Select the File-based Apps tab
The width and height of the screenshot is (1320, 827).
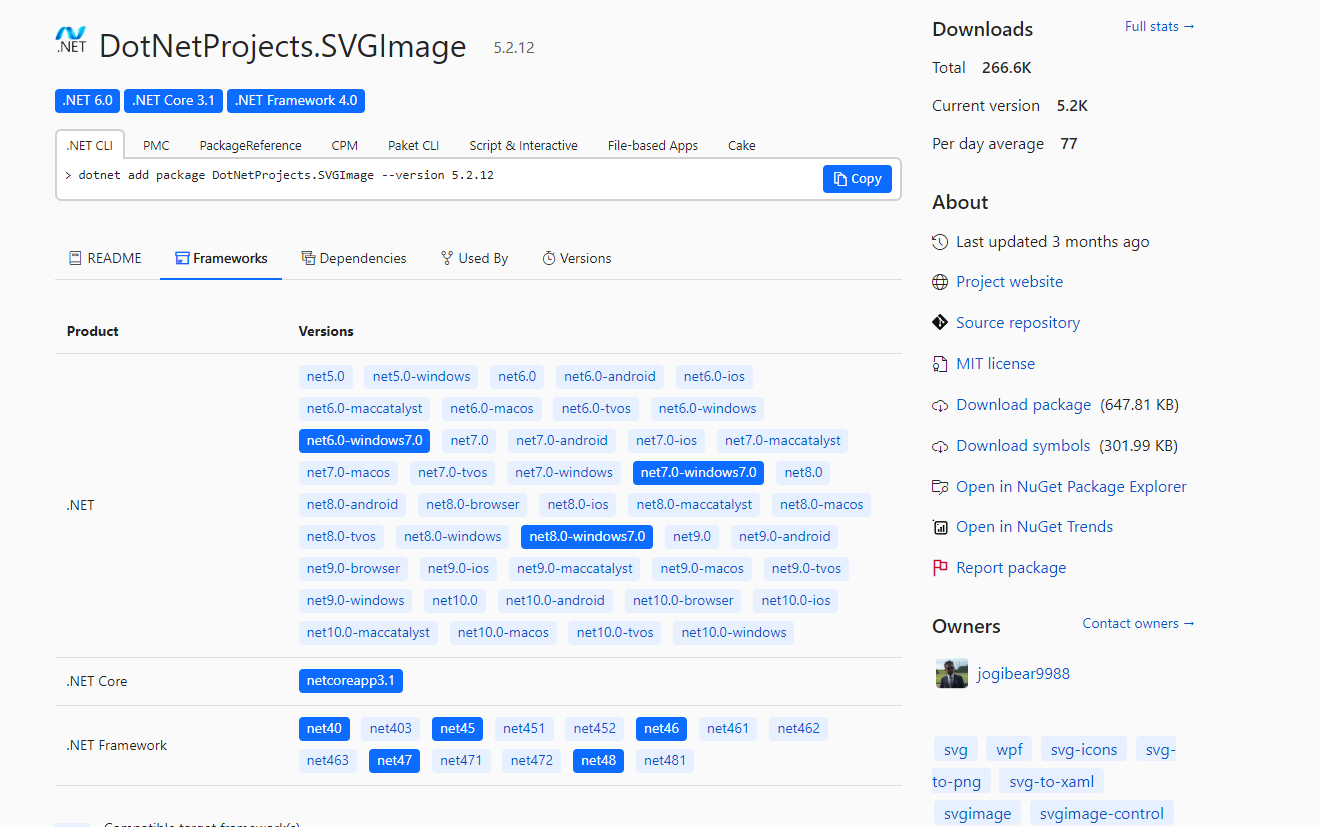653,145
